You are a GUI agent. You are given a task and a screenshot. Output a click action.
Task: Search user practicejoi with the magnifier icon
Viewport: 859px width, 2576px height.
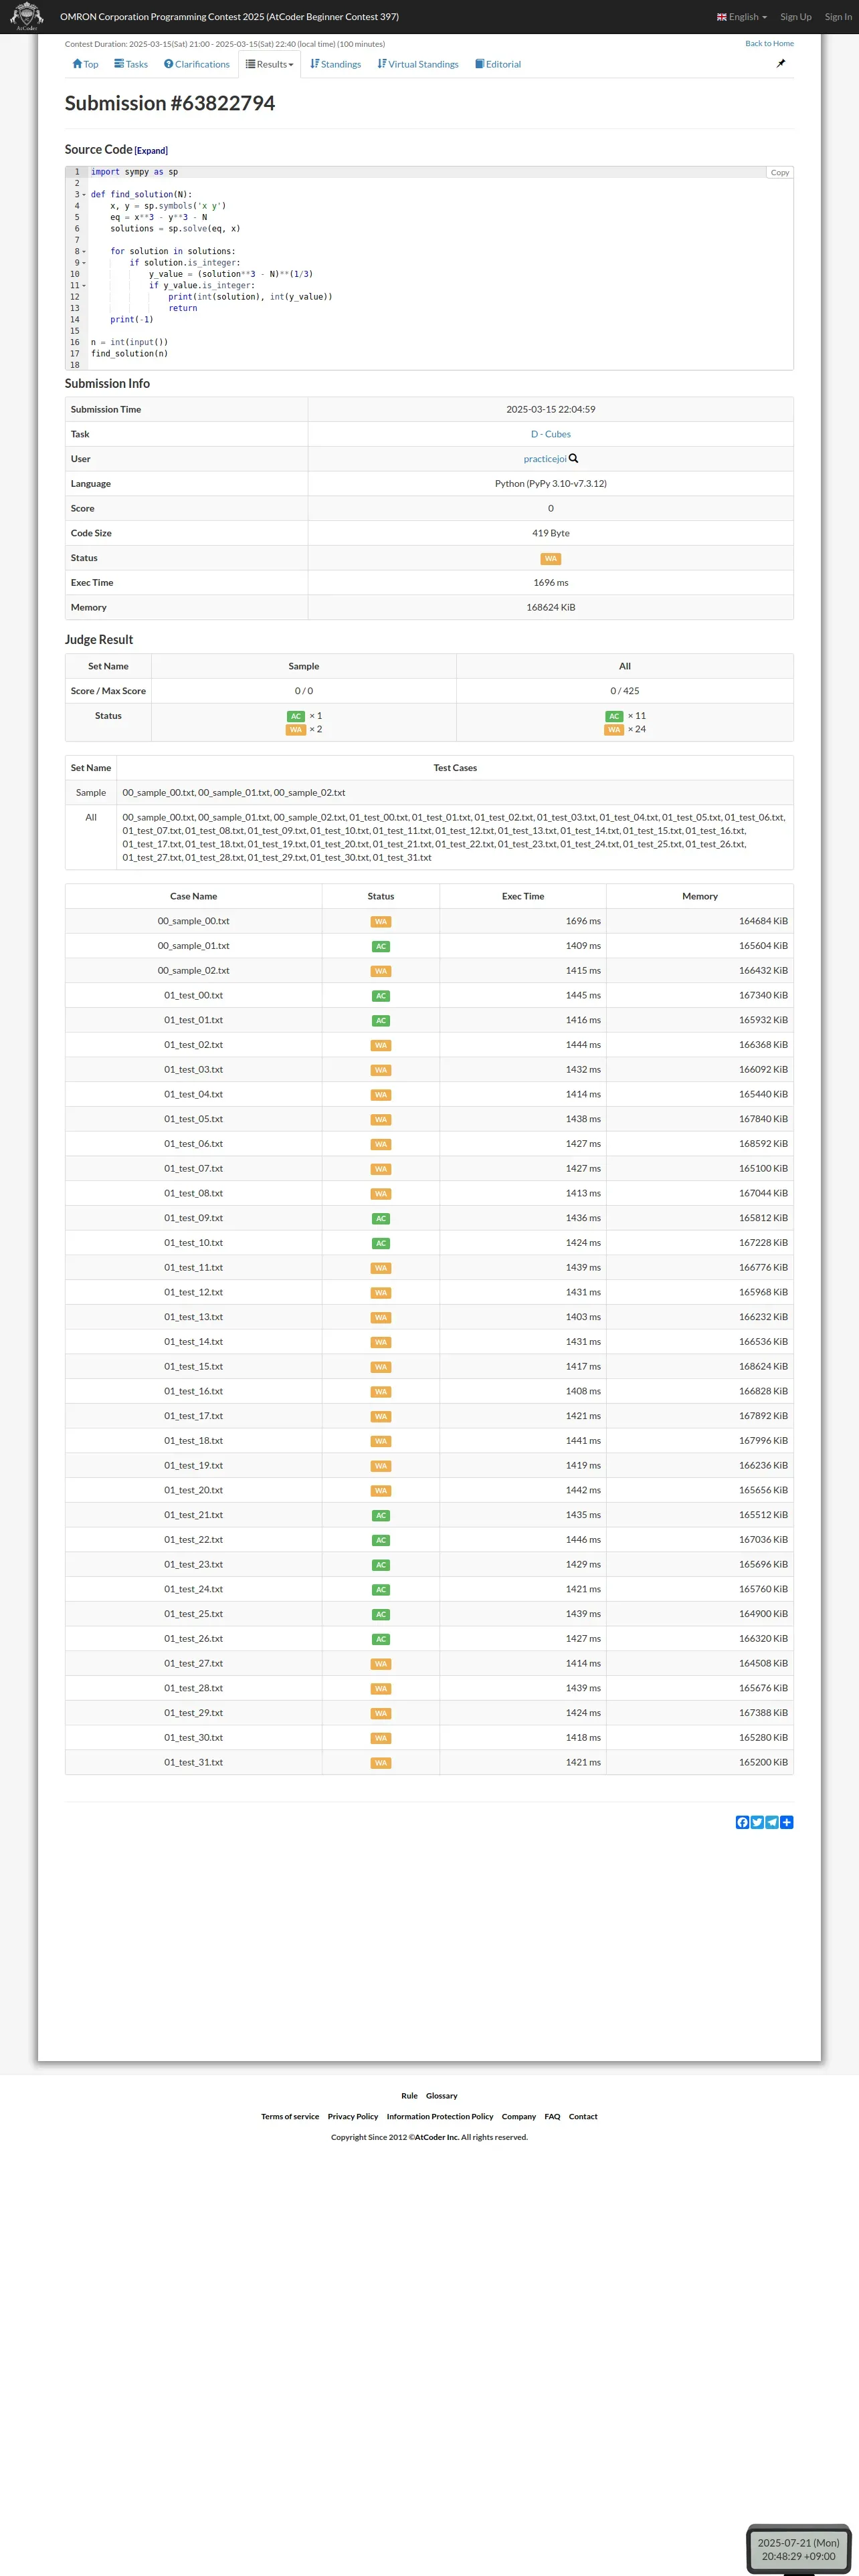click(573, 459)
